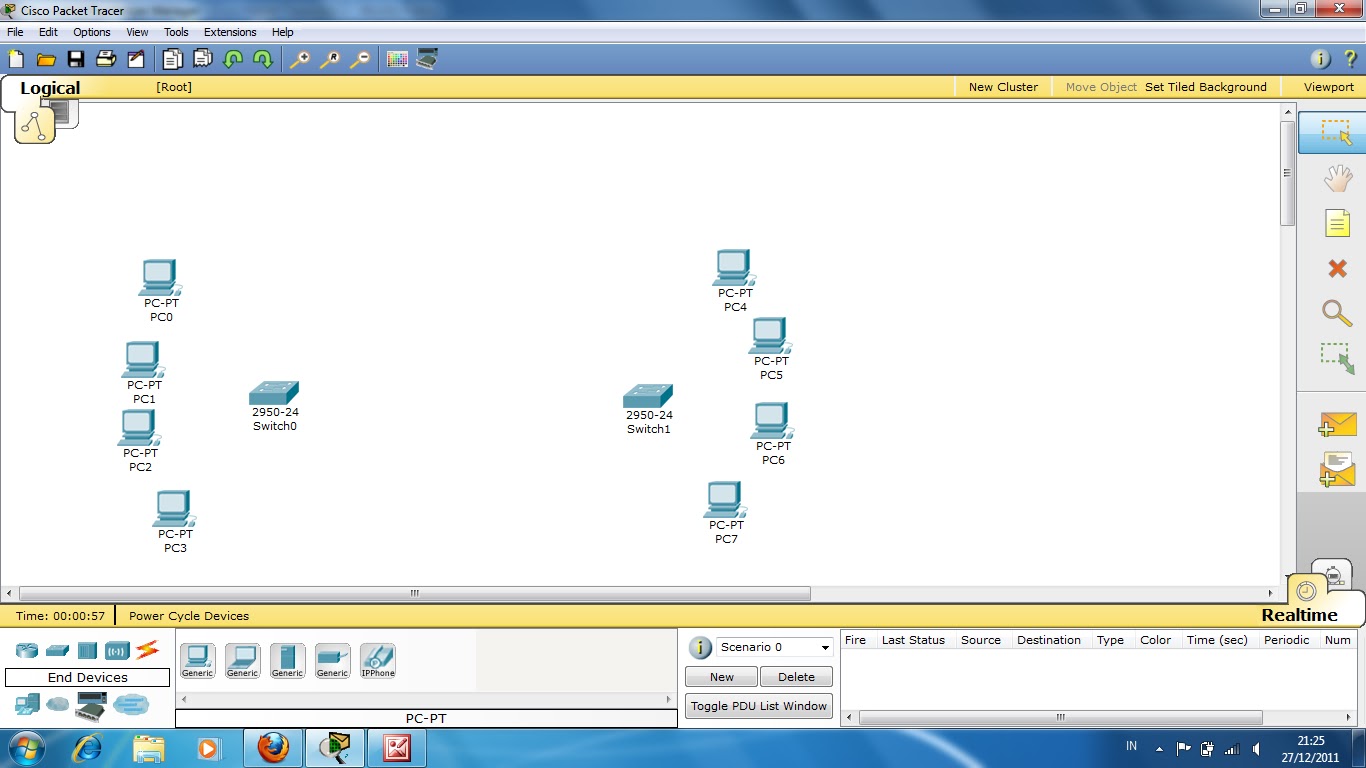Viewport: 1366px width, 768px height.
Task: Reset zoom with the R magnifier
Action: coord(329,59)
